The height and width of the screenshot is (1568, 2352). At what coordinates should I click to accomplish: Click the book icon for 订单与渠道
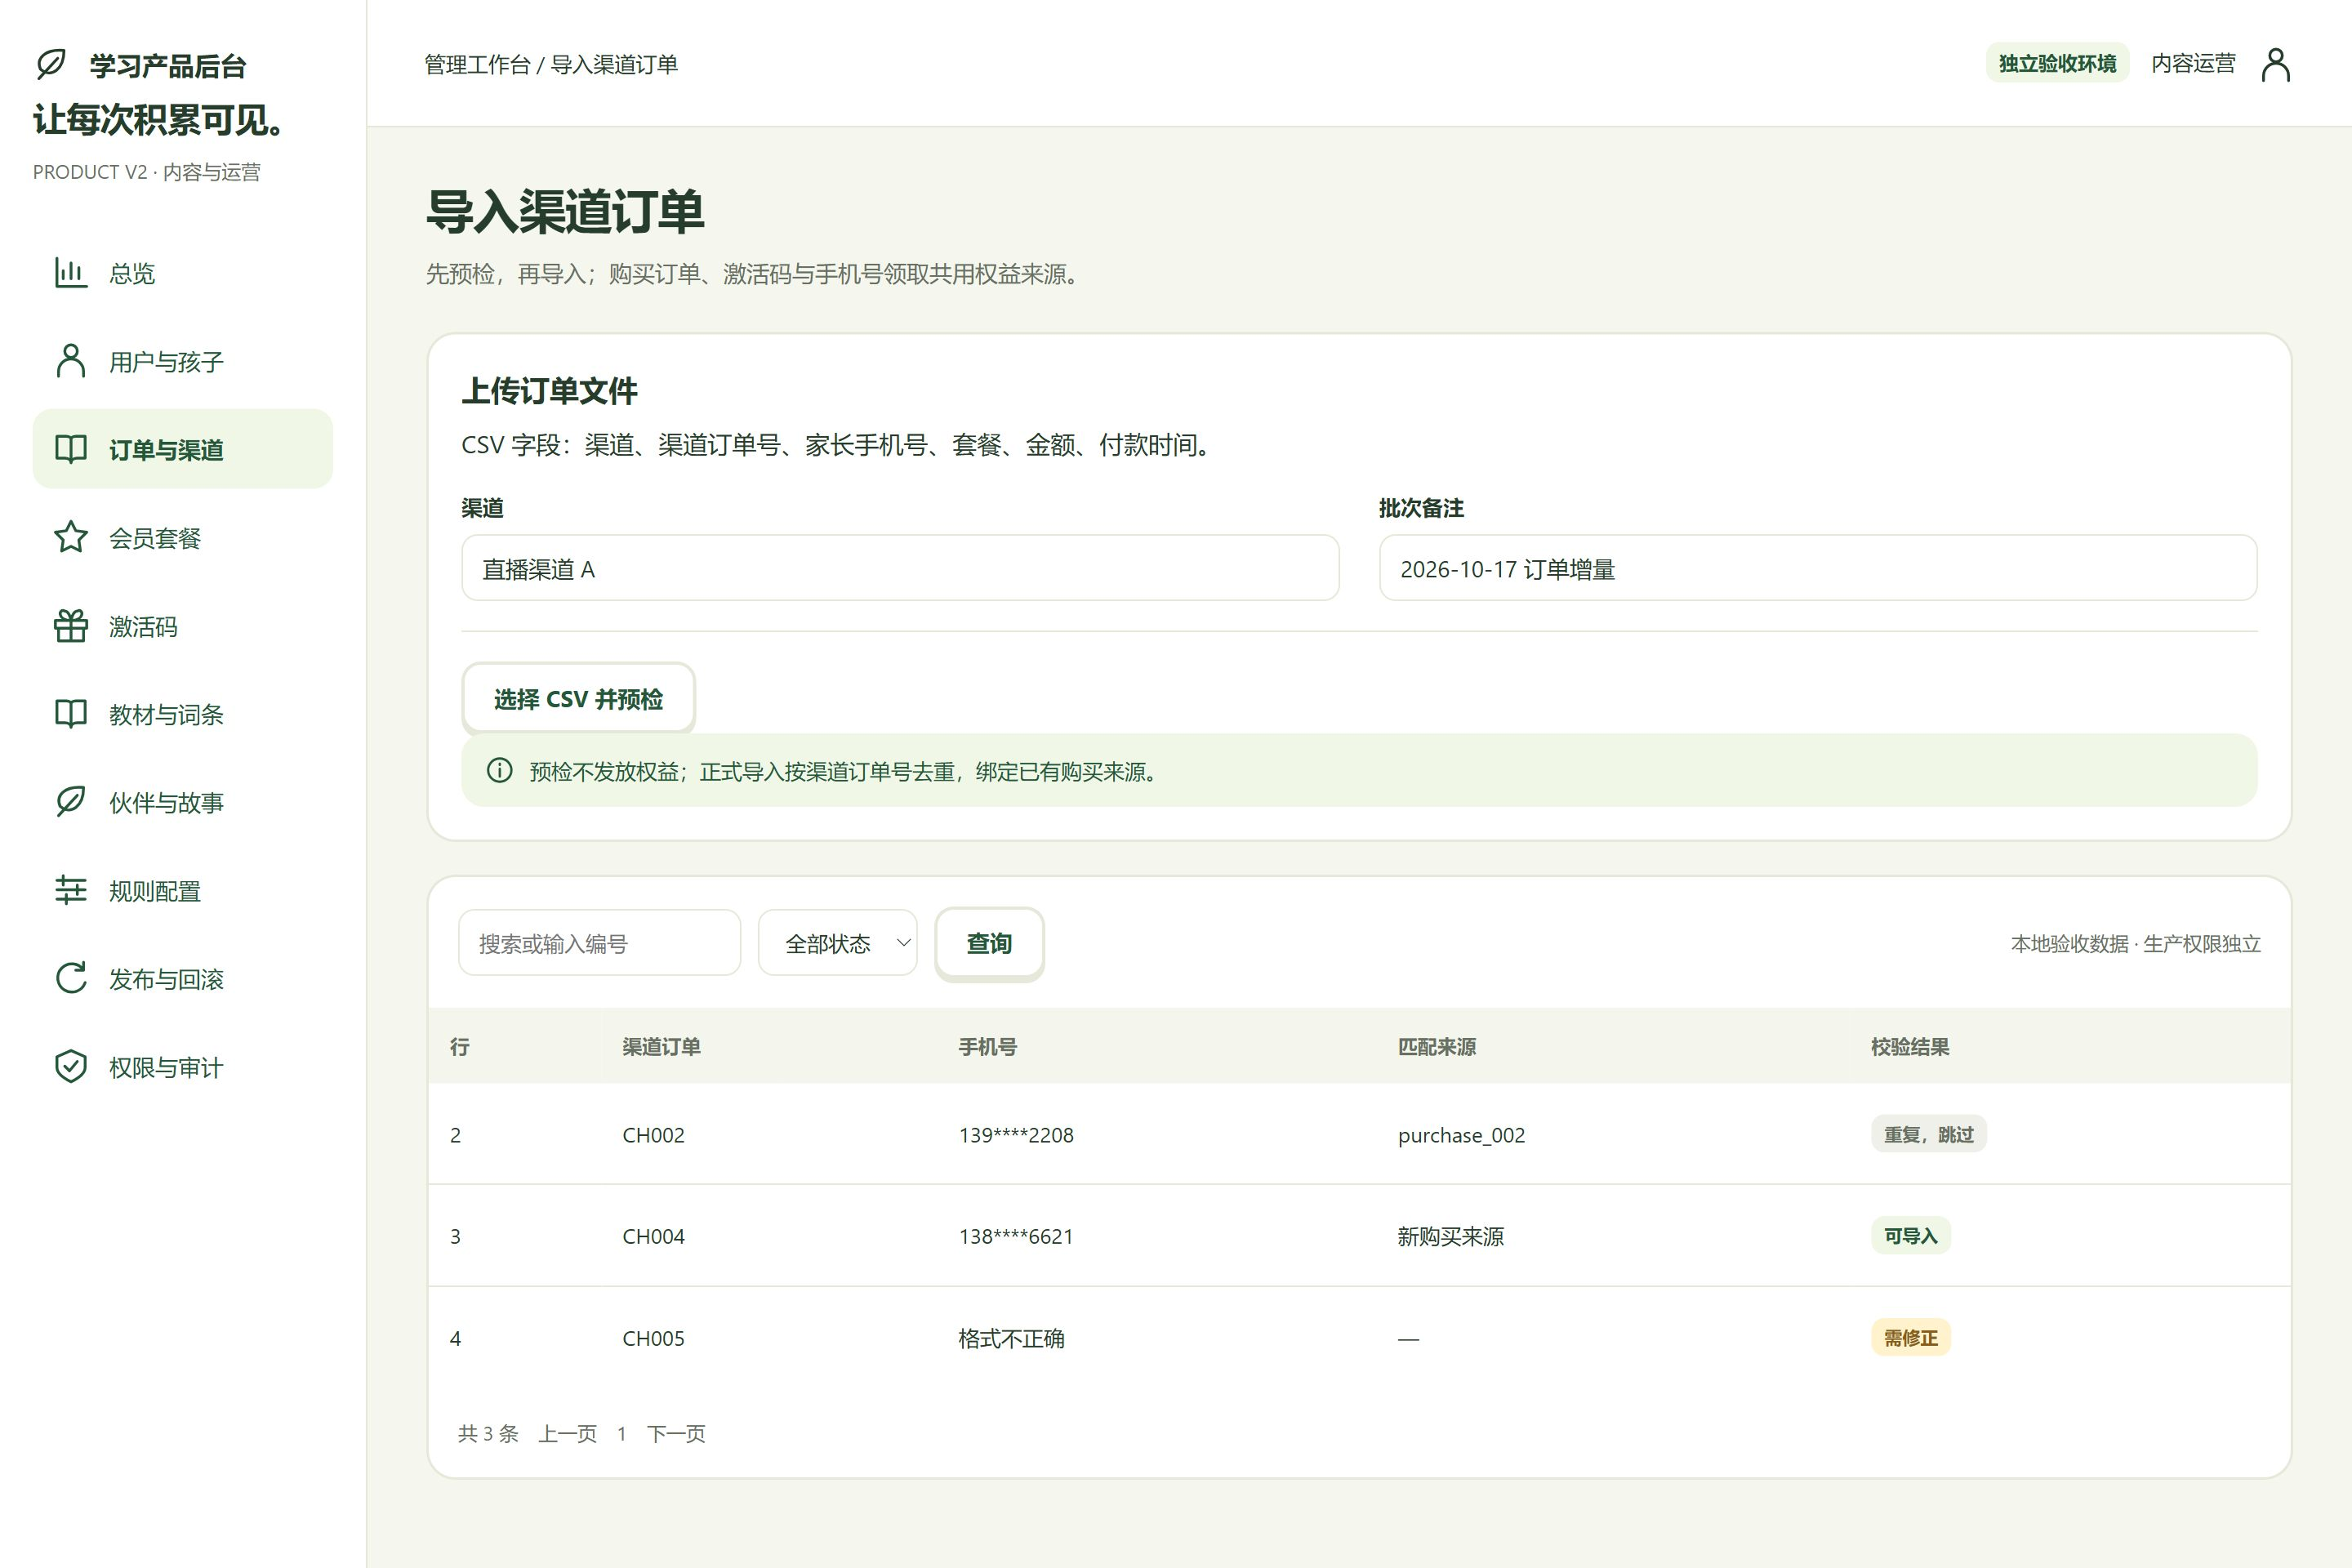[71, 449]
